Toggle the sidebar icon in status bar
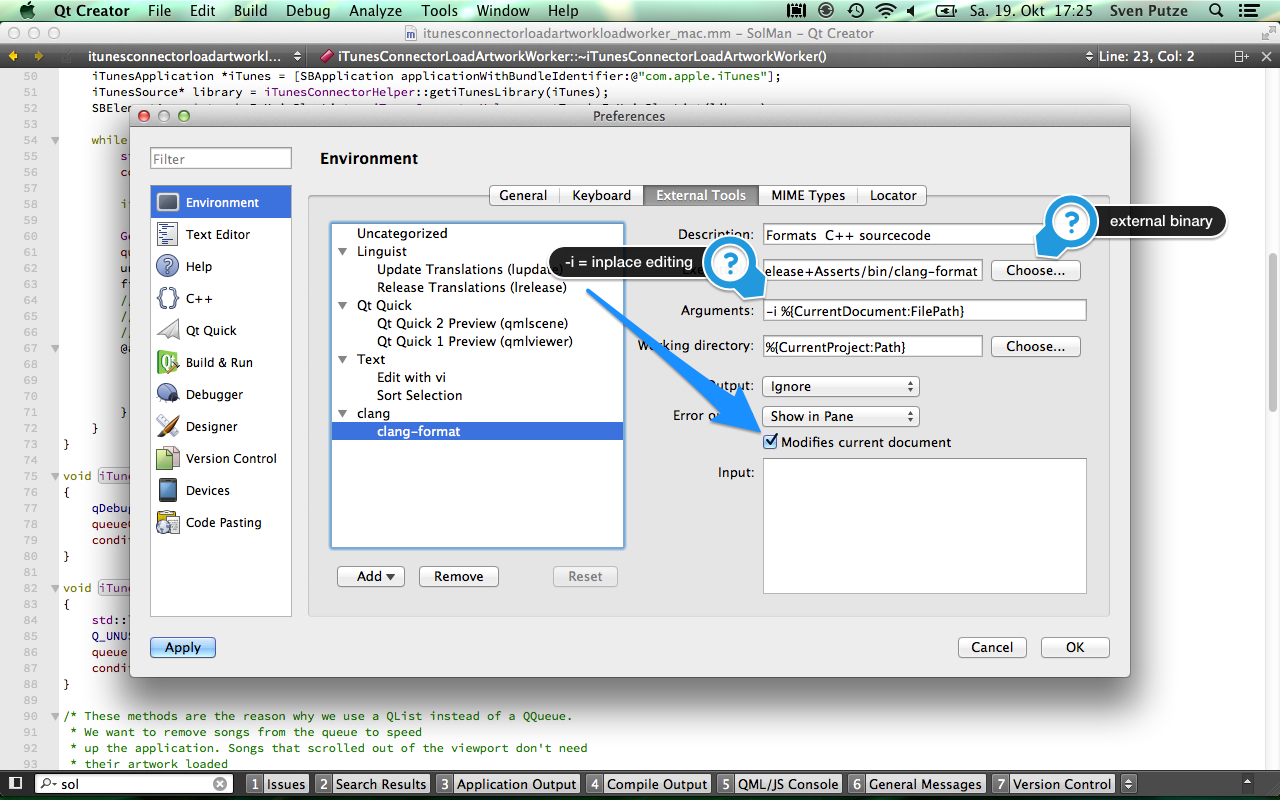 (x=15, y=784)
